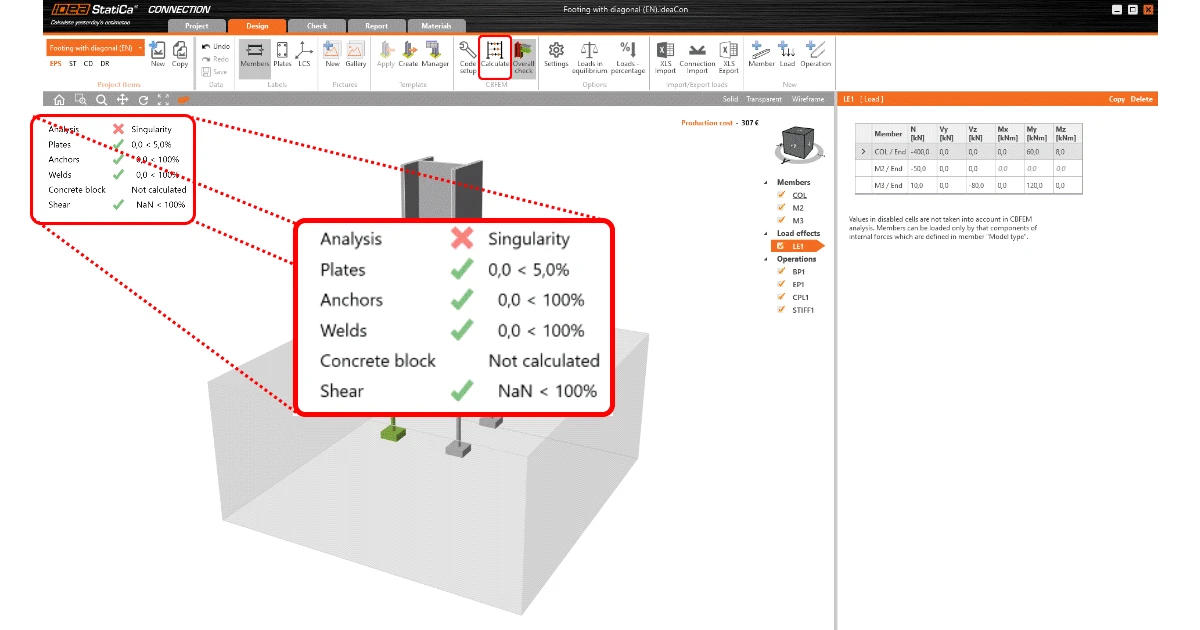
Task: Switch view mode to Wireframe
Action: point(808,100)
